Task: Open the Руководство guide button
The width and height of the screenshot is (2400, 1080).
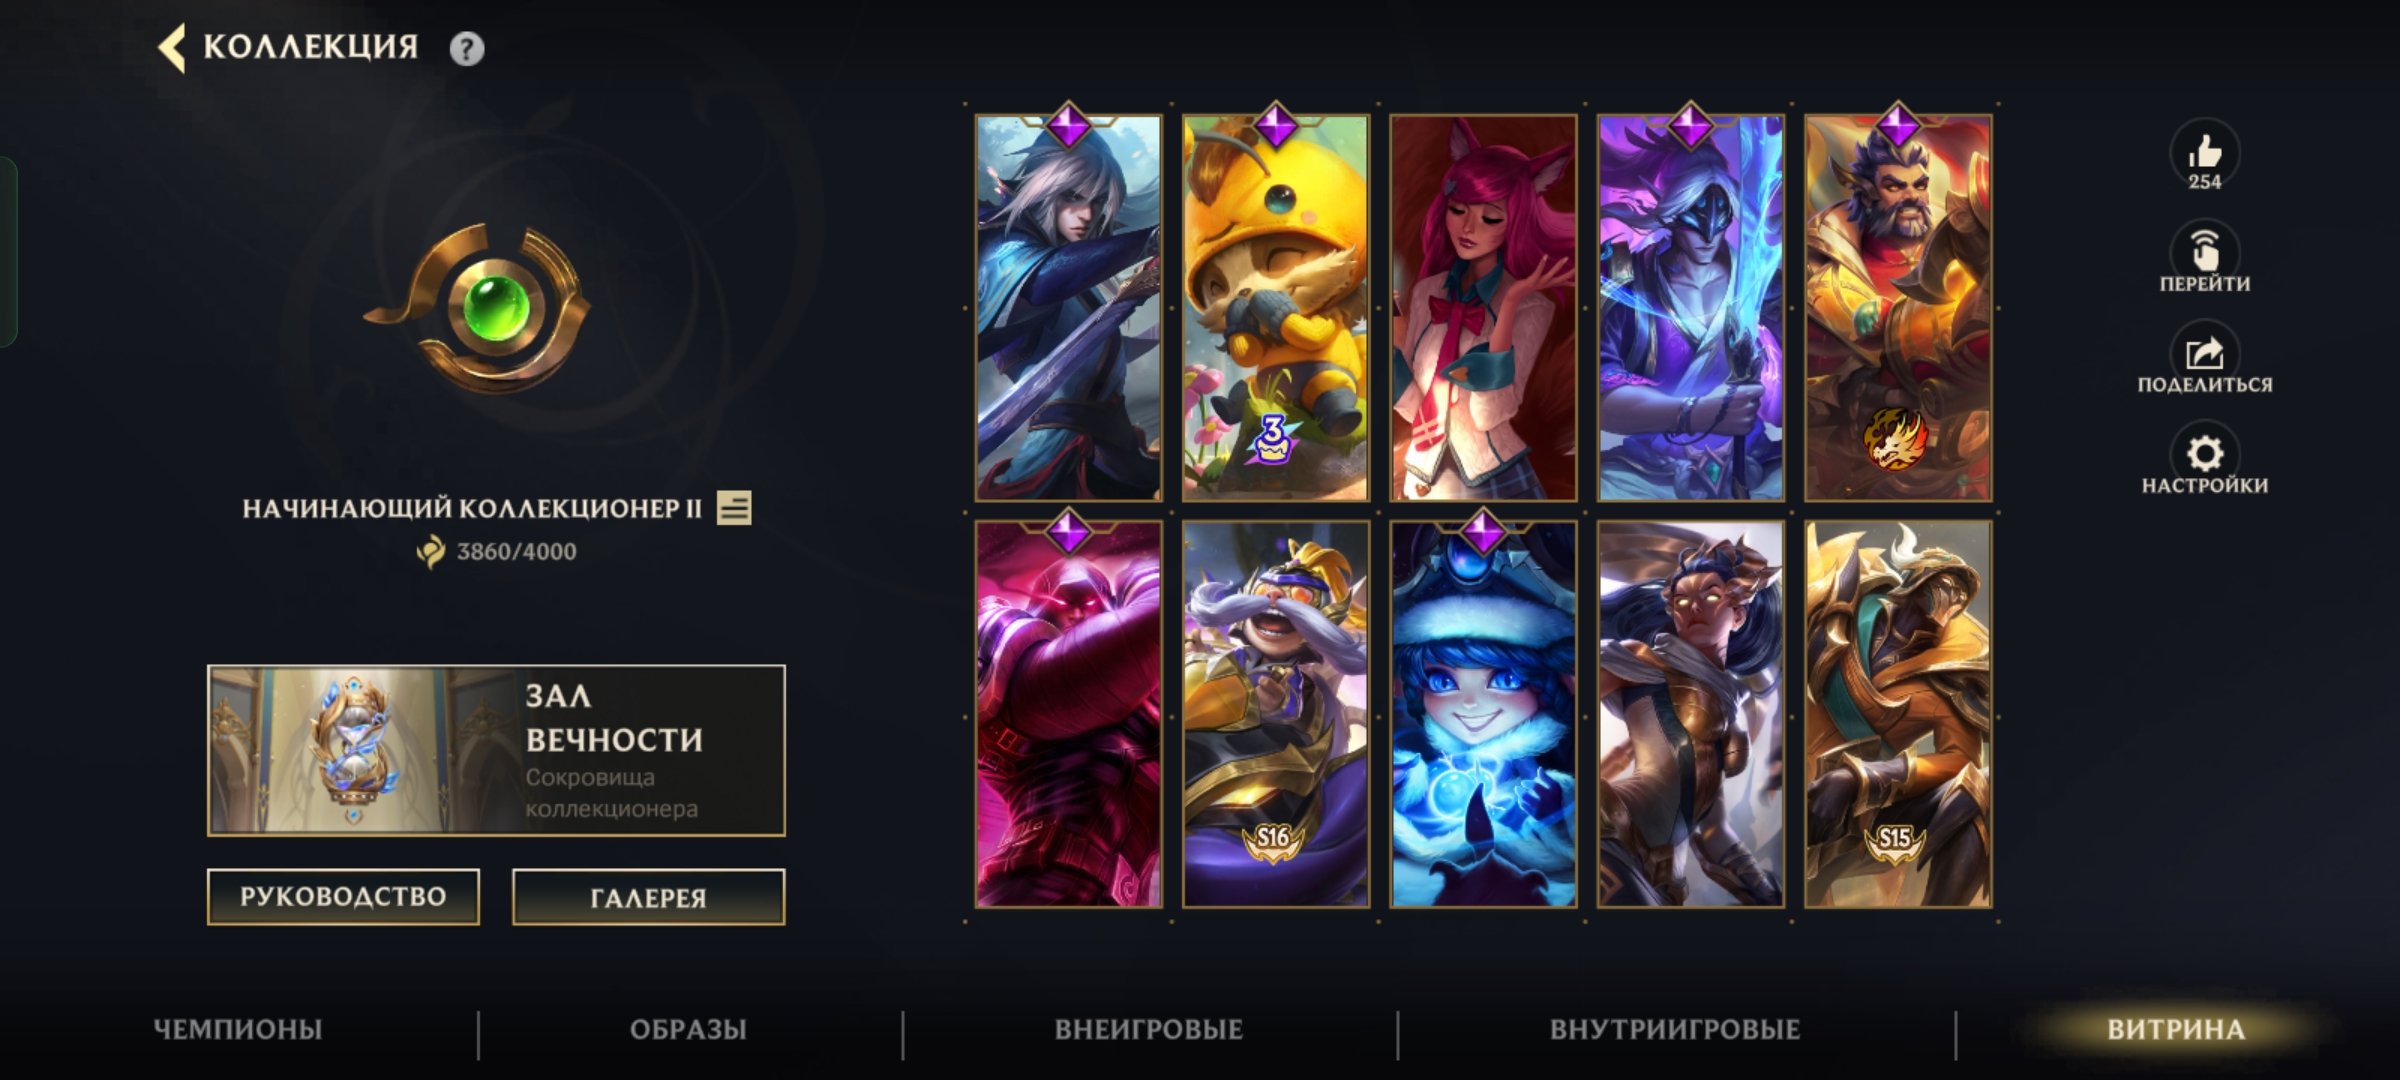Action: pos(343,897)
